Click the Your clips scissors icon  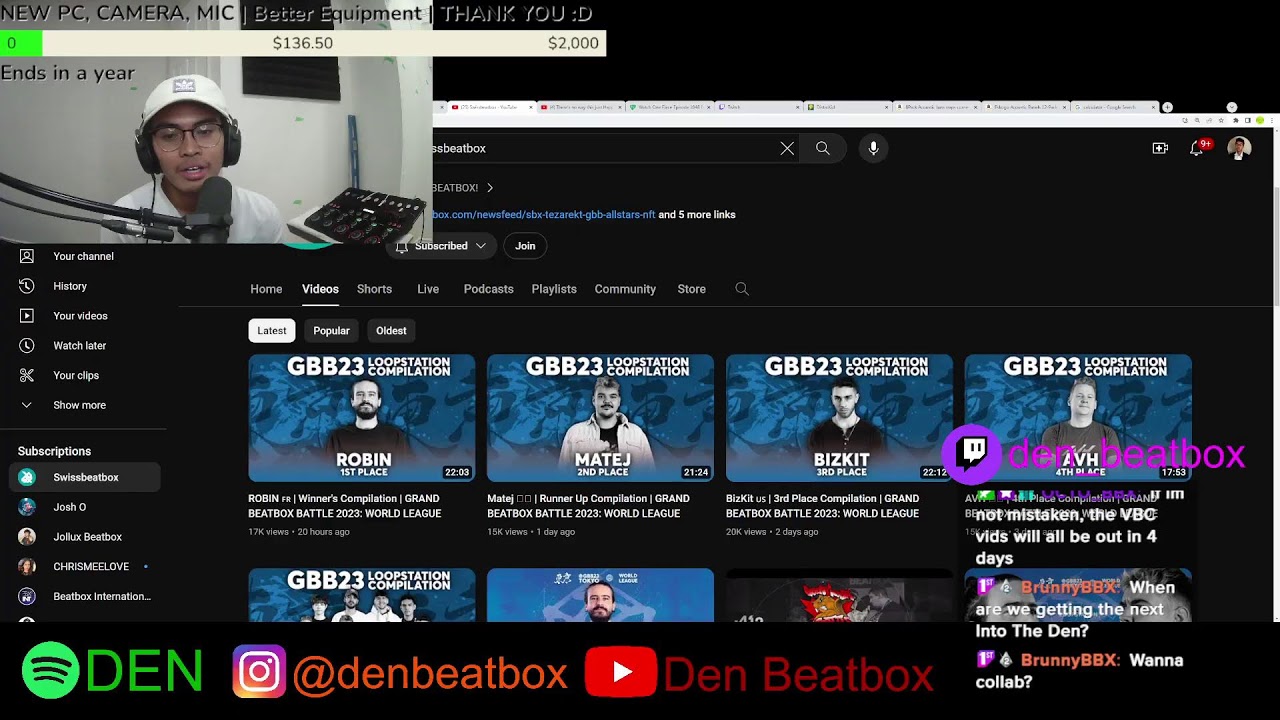(27, 375)
